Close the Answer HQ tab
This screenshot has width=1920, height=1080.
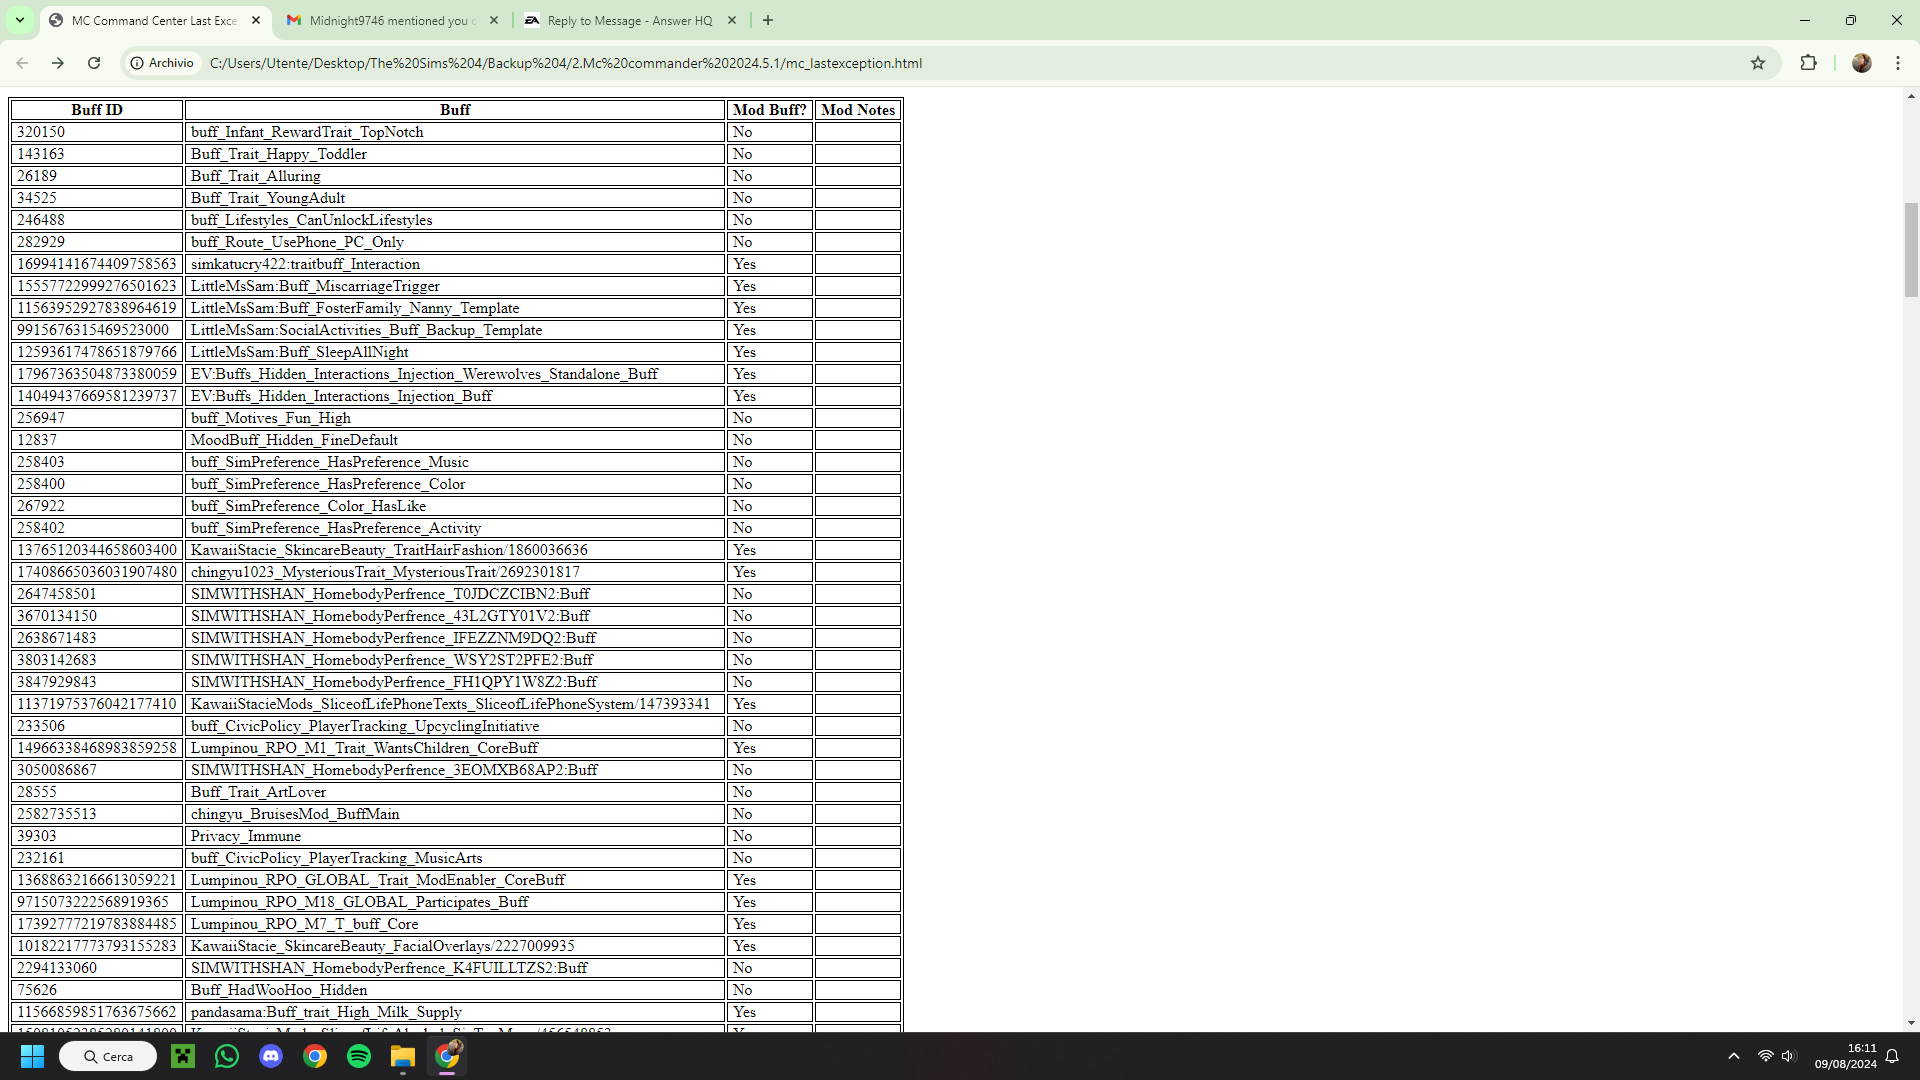pyautogui.click(x=731, y=20)
